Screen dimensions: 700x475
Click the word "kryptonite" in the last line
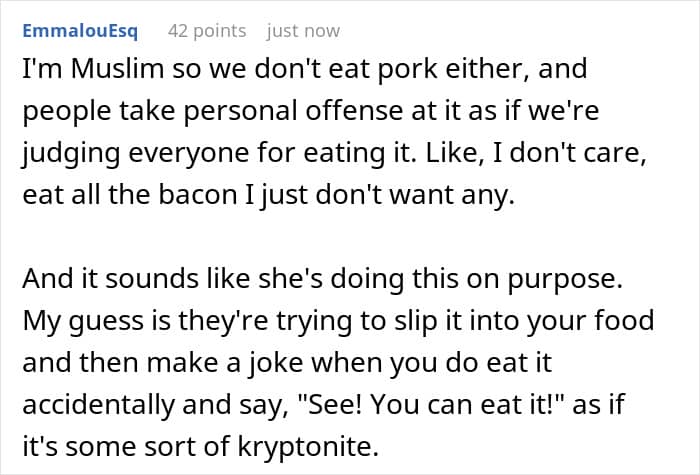point(308,447)
